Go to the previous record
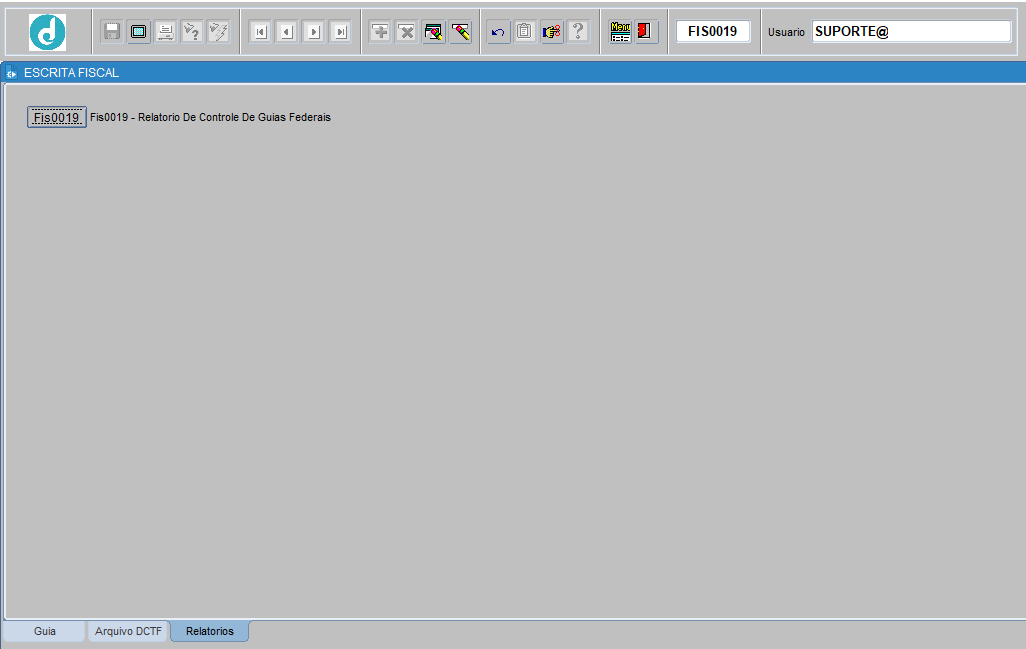 (287, 32)
